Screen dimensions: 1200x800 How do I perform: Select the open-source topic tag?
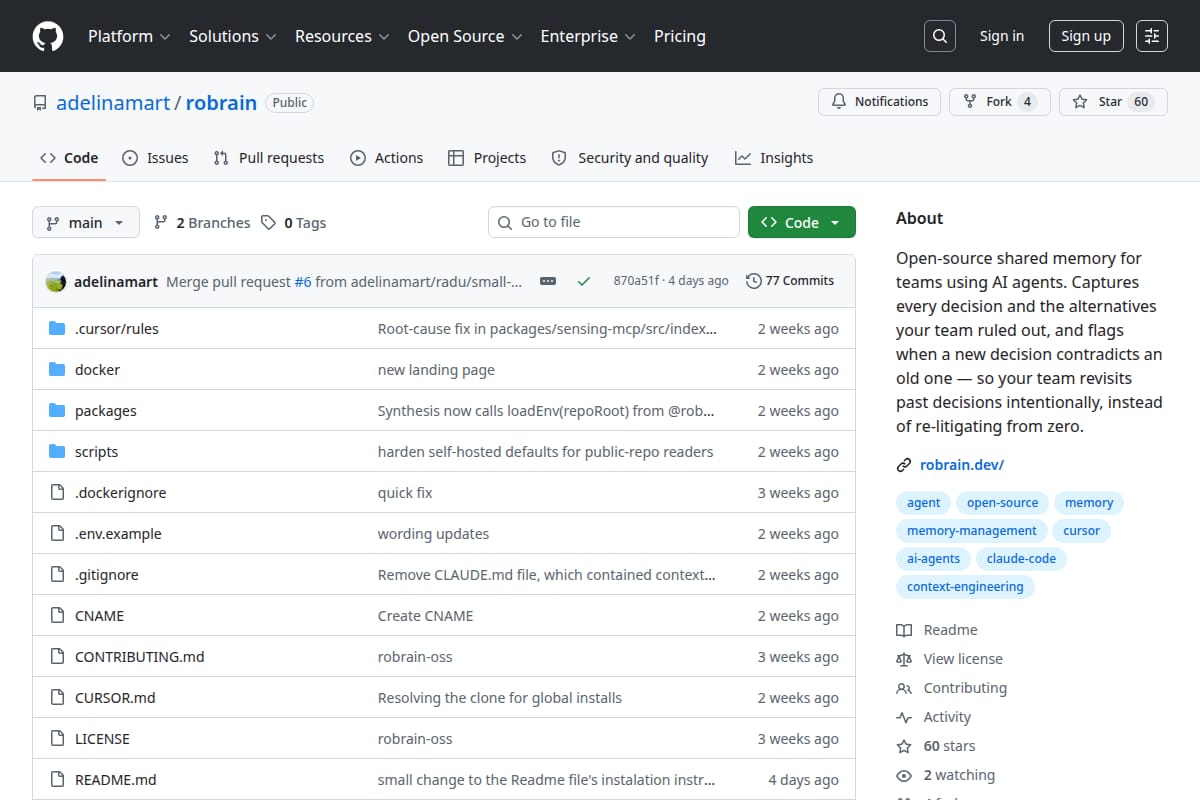[x=1003, y=503]
